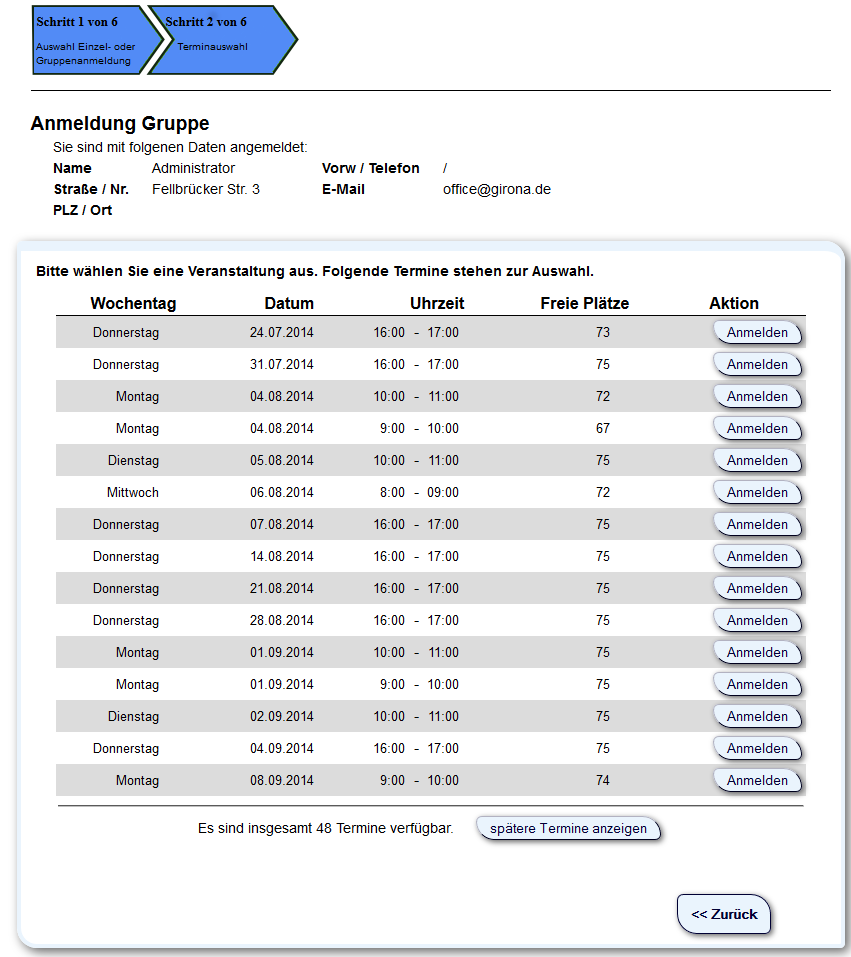Register for the 31.07.2014 appointment

pyautogui.click(x=757, y=365)
